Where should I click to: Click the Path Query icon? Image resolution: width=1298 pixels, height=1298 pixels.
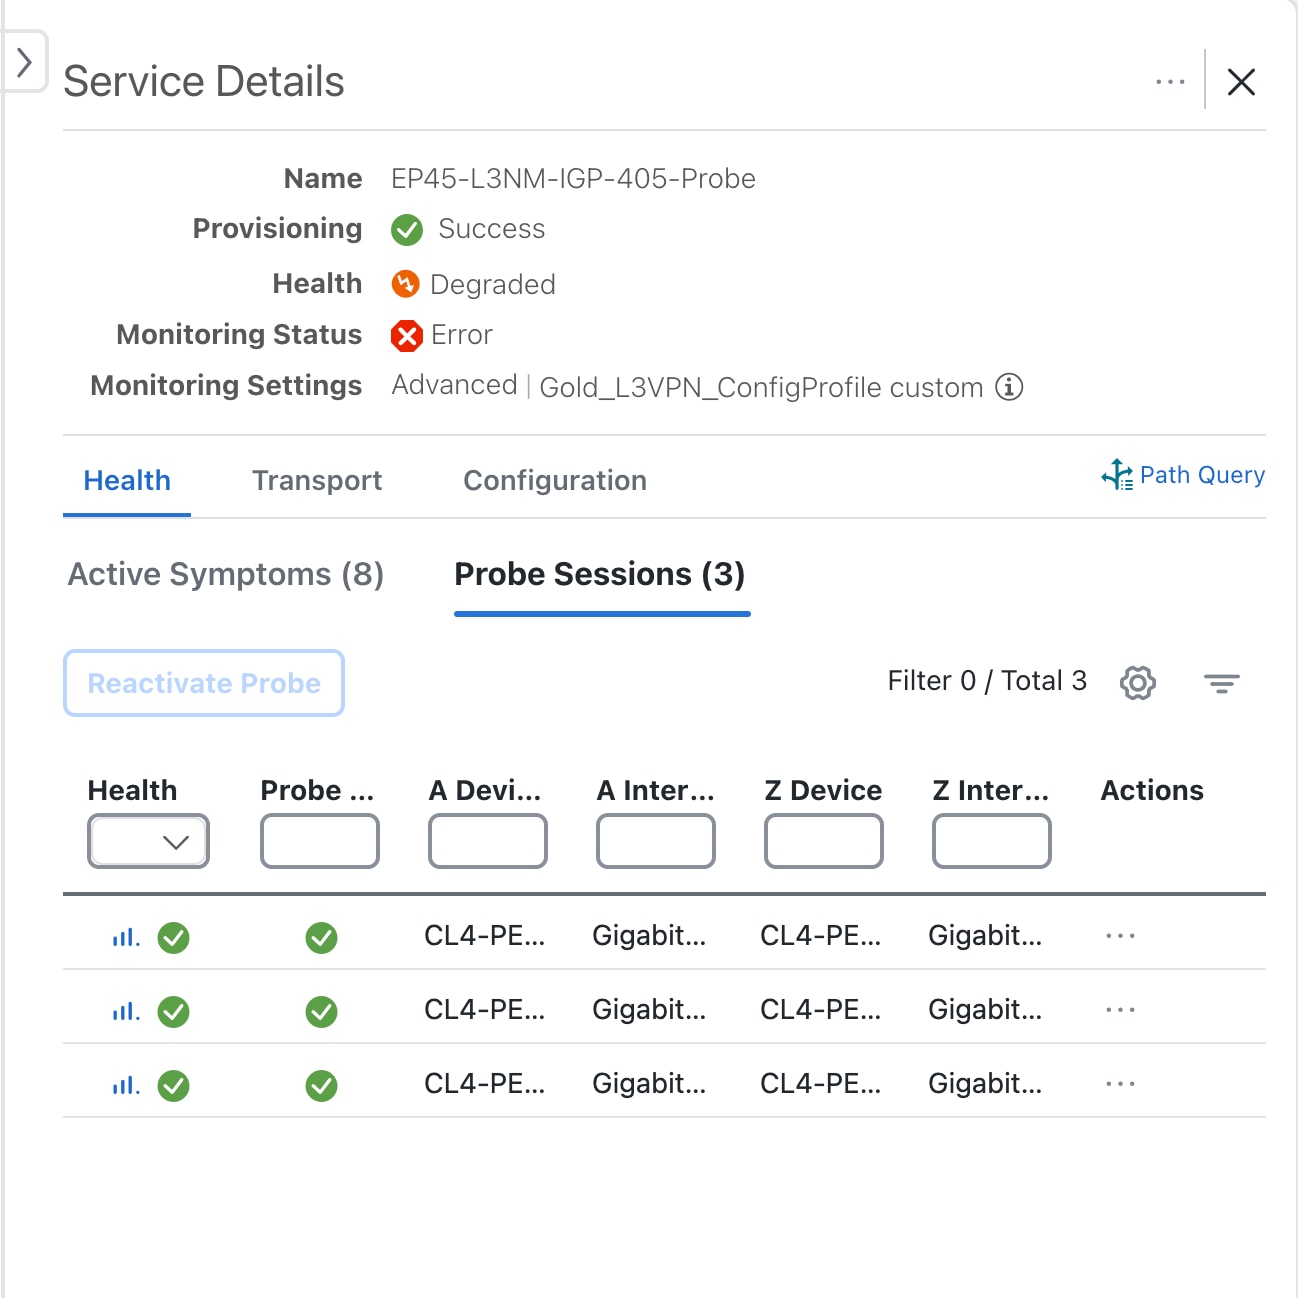1117,474
